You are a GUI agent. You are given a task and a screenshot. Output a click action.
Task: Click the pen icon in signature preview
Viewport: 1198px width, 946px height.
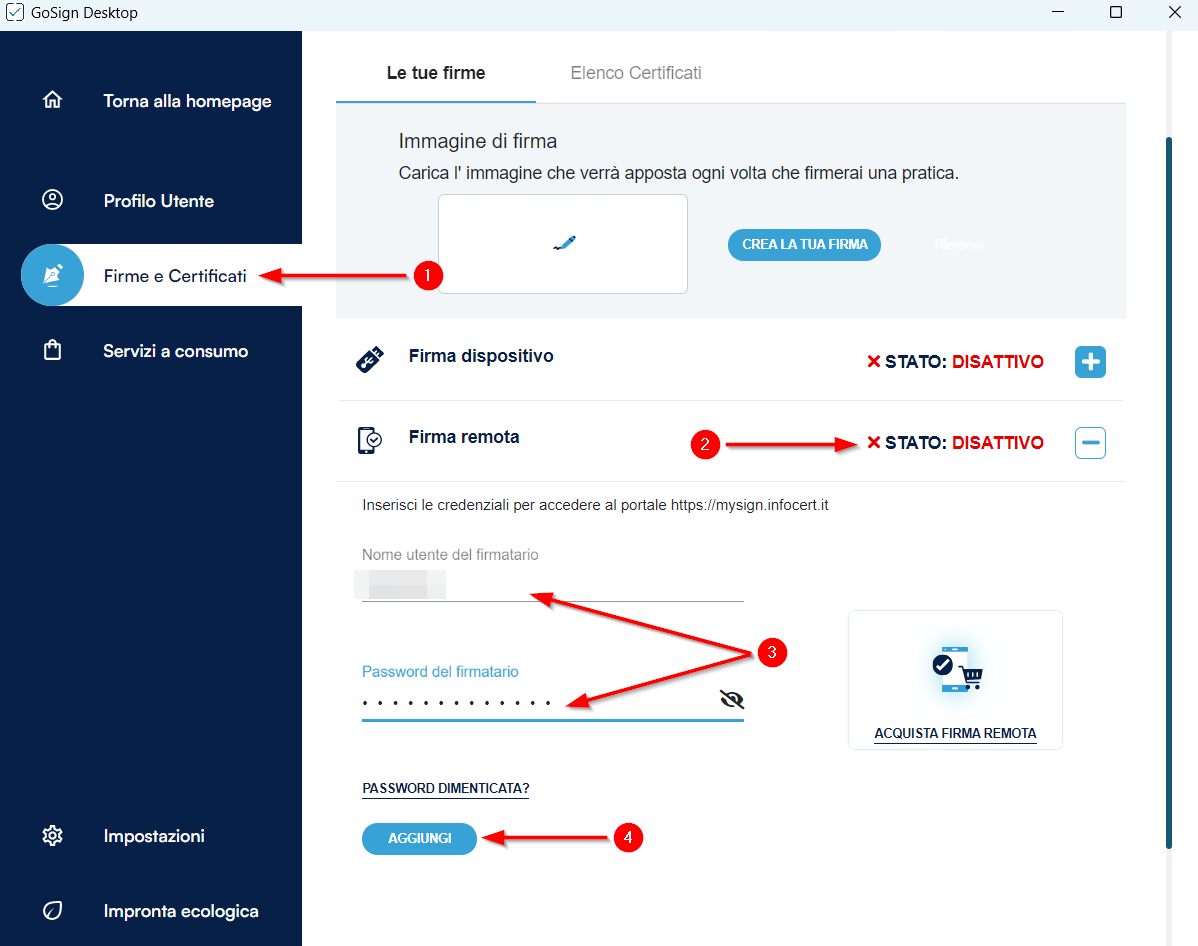(x=564, y=243)
